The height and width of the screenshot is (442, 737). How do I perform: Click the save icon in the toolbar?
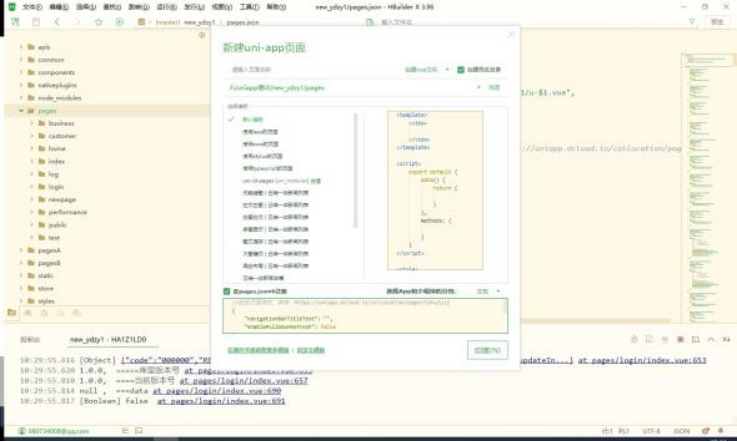pos(33,21)
